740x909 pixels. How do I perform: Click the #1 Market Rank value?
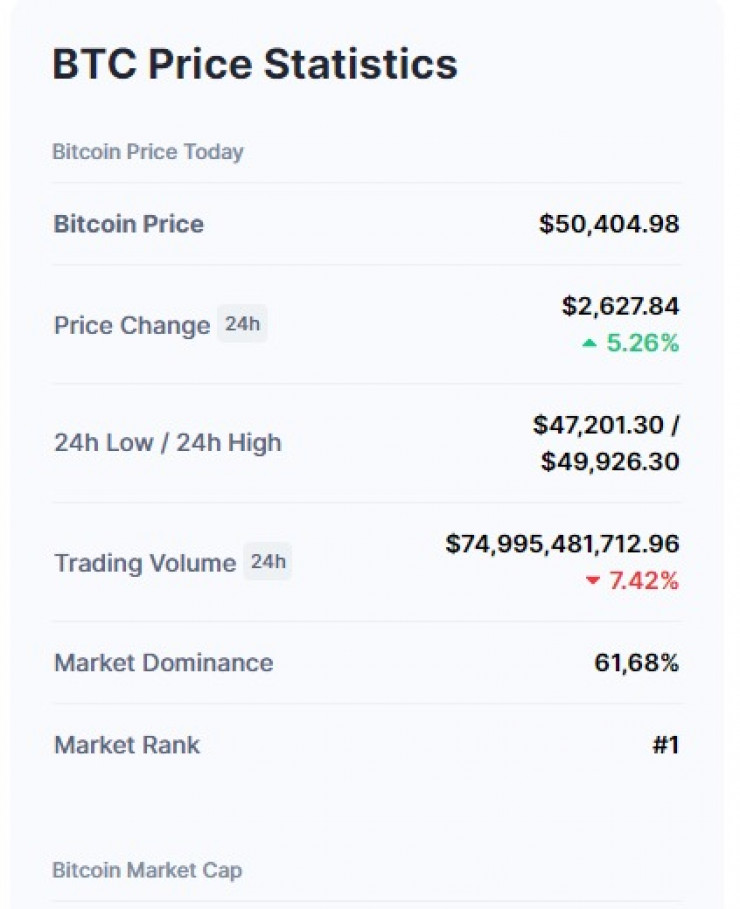(x=666, y=745)
